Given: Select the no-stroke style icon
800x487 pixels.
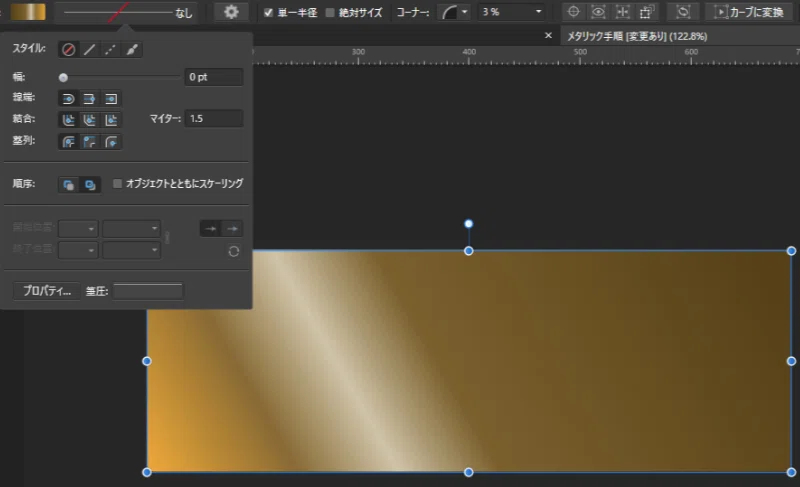Looking at the screenshot, I should pos(68,49).
